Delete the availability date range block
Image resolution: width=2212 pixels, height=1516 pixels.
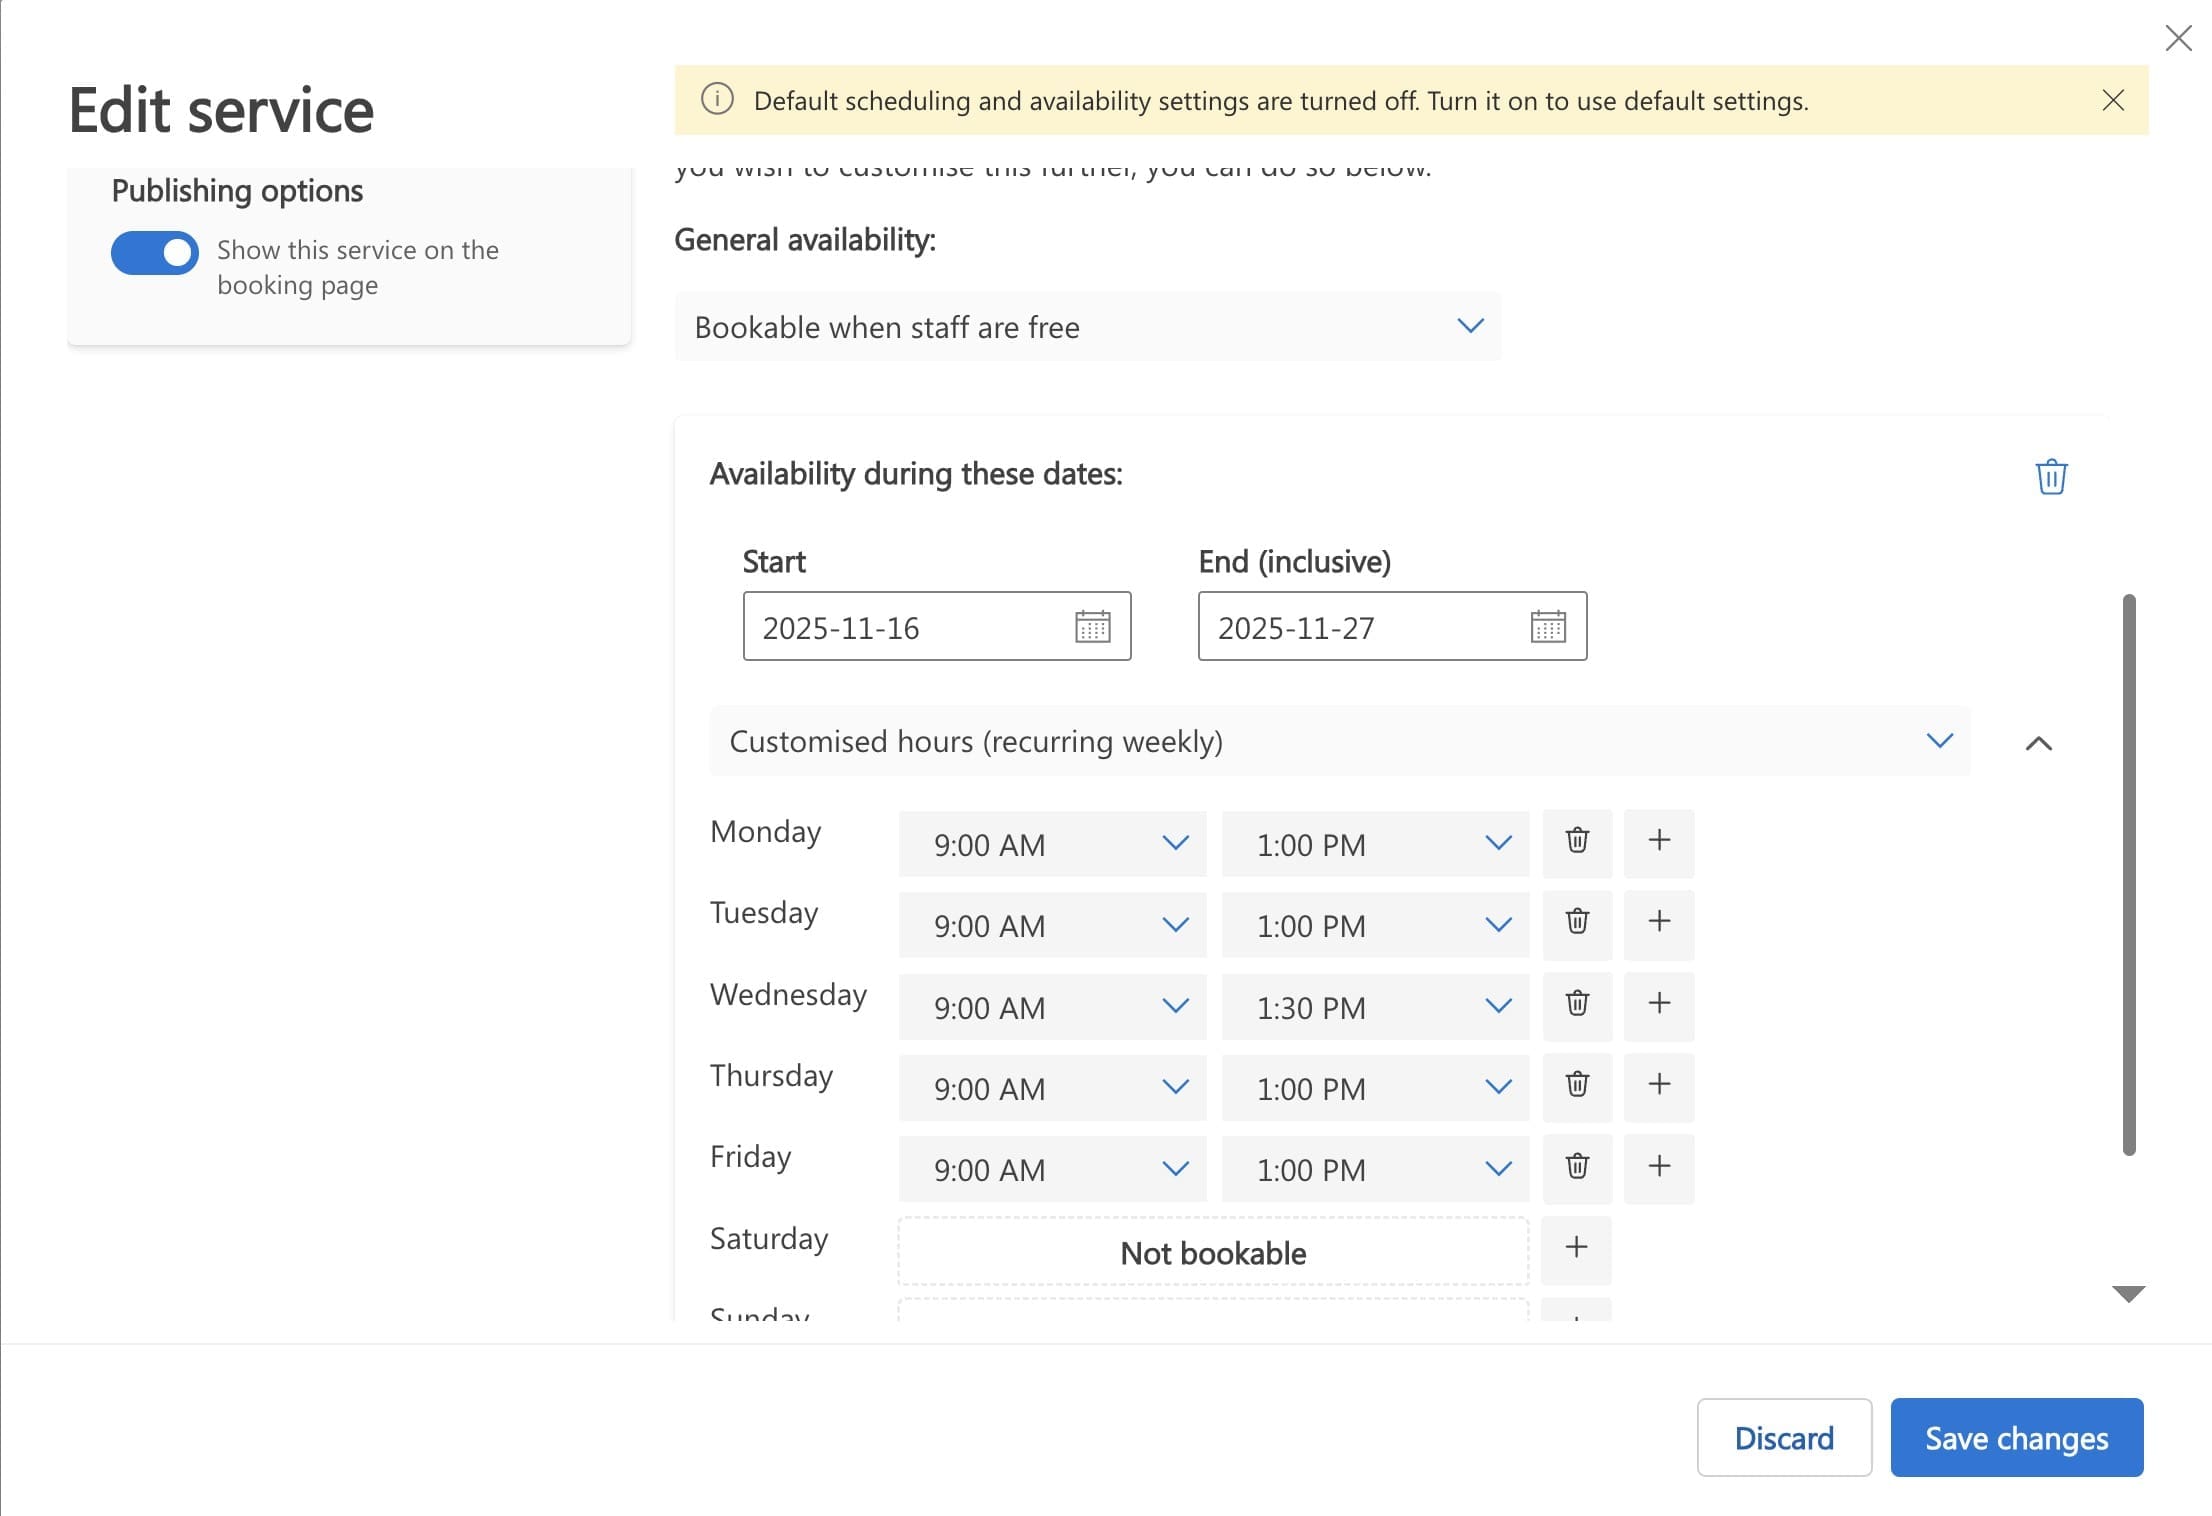point(2050,477)
